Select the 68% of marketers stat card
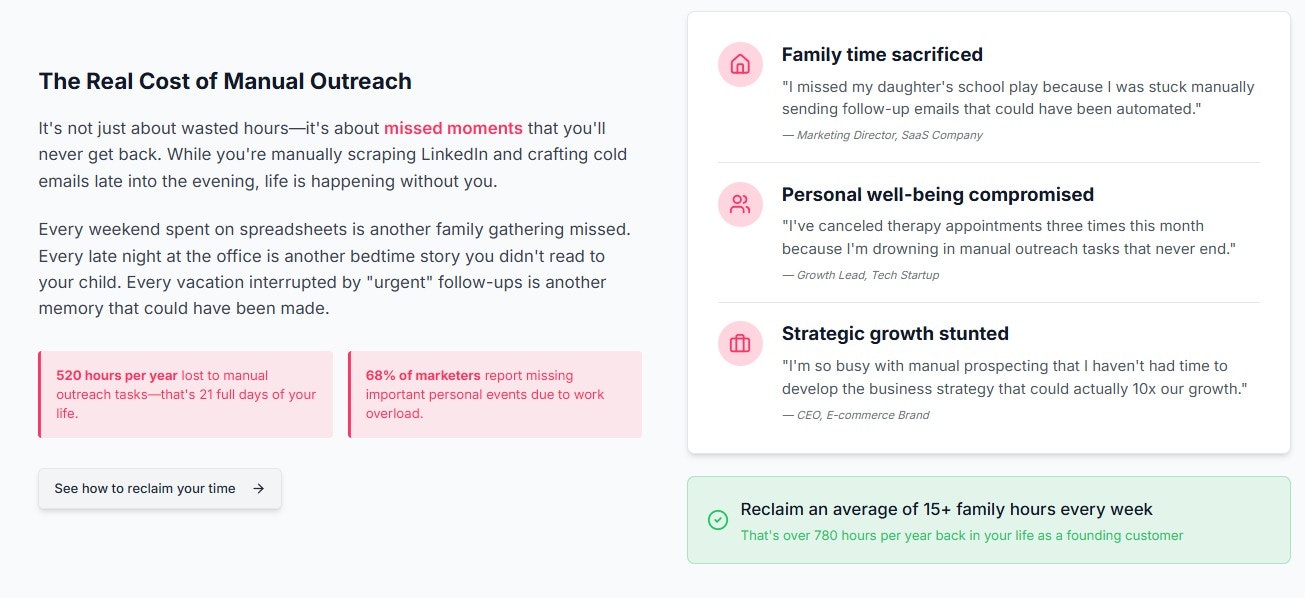 coord(495,394)
